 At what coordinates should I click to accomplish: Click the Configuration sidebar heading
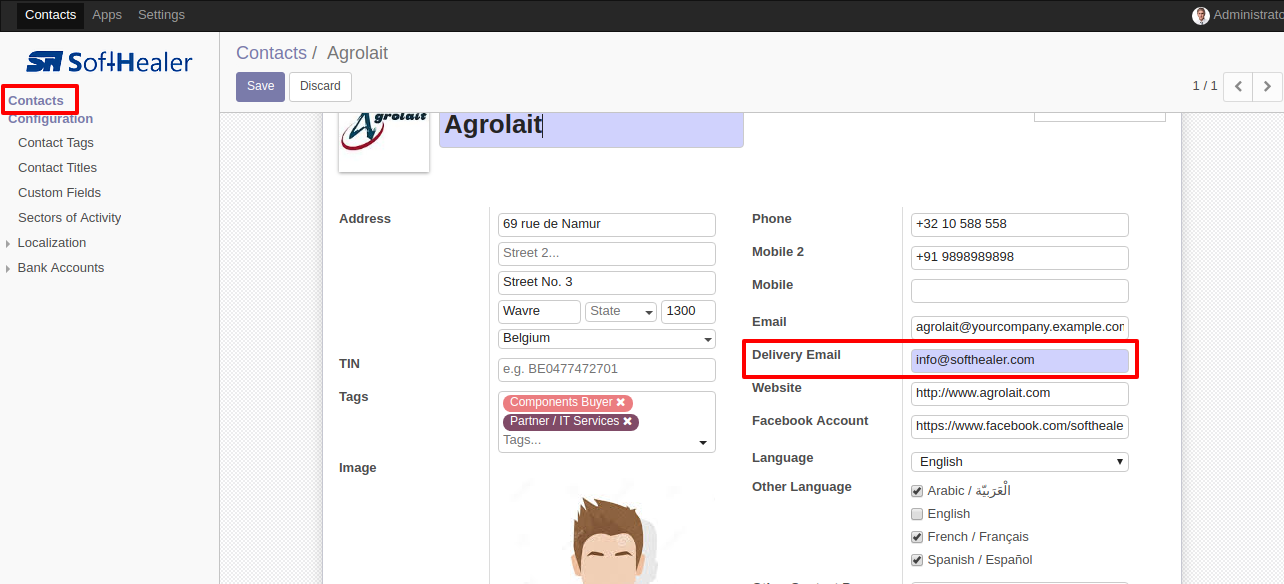(51, 119)
